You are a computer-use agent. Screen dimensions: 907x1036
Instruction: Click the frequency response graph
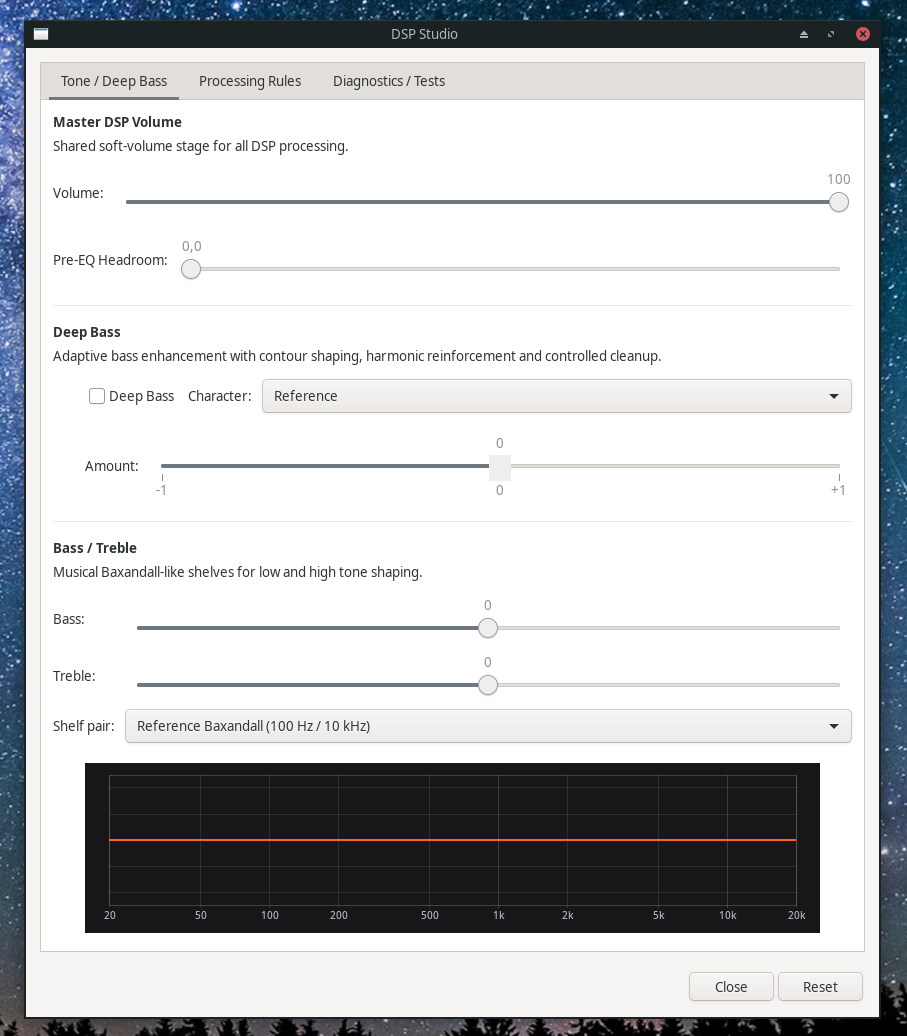[453, 848]
